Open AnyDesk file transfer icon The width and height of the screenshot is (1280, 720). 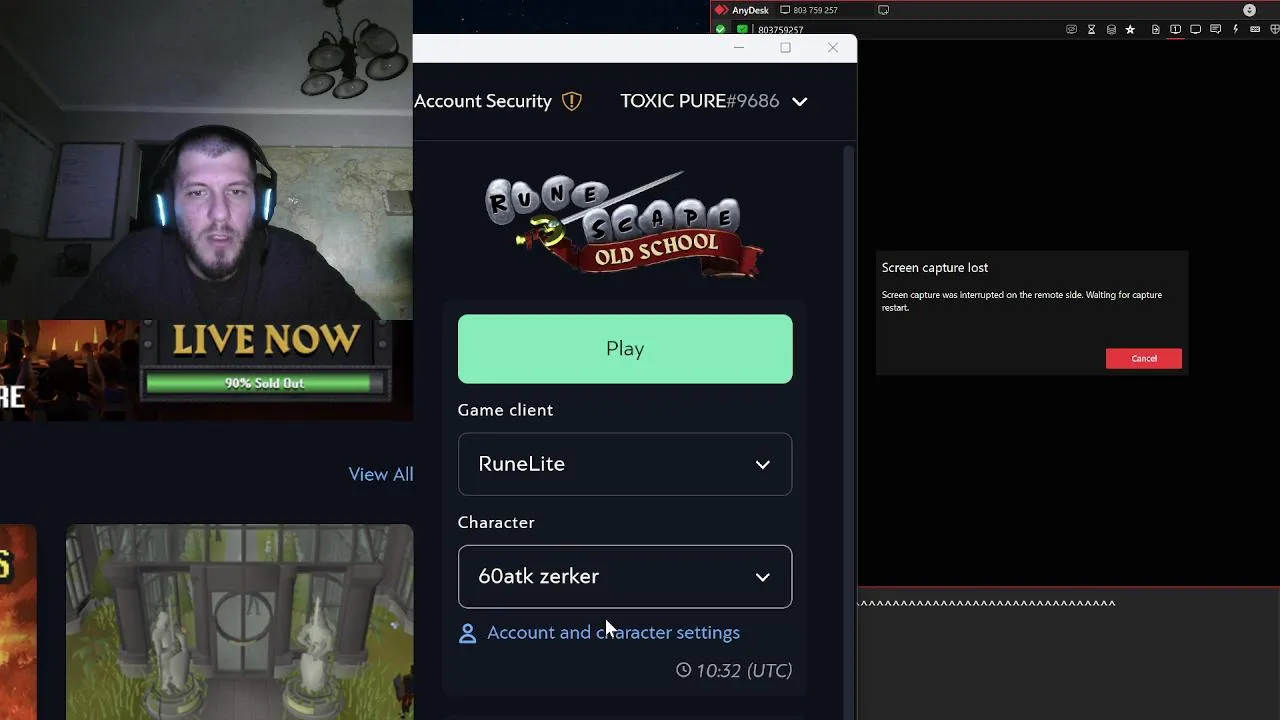pos(1156,29)
